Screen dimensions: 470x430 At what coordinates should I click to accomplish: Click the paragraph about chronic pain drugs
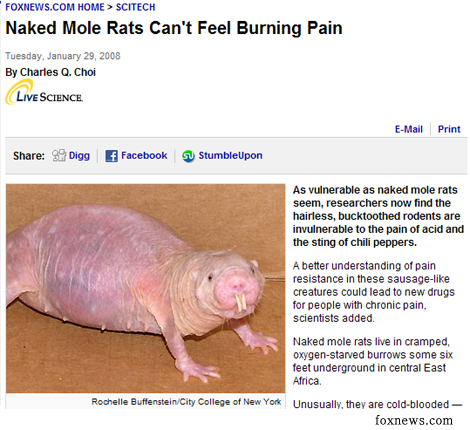(374, 292)
